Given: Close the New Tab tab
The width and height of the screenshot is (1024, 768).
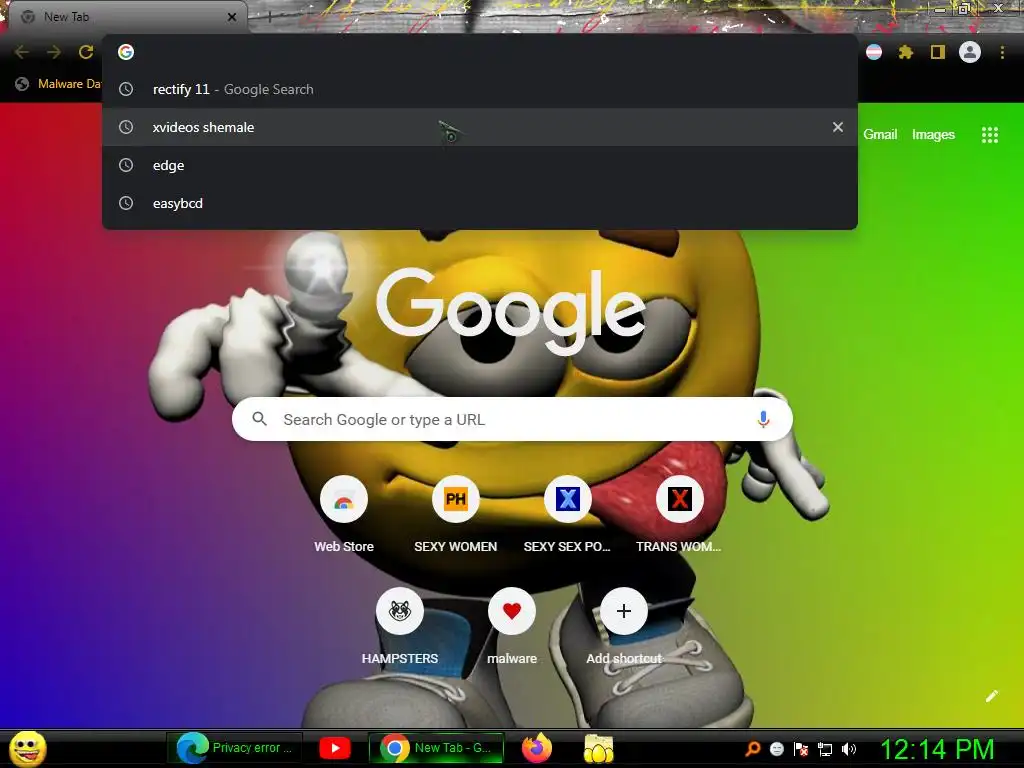Looking at the screenshot, I should pyautogui.click(x=232, y=17).
